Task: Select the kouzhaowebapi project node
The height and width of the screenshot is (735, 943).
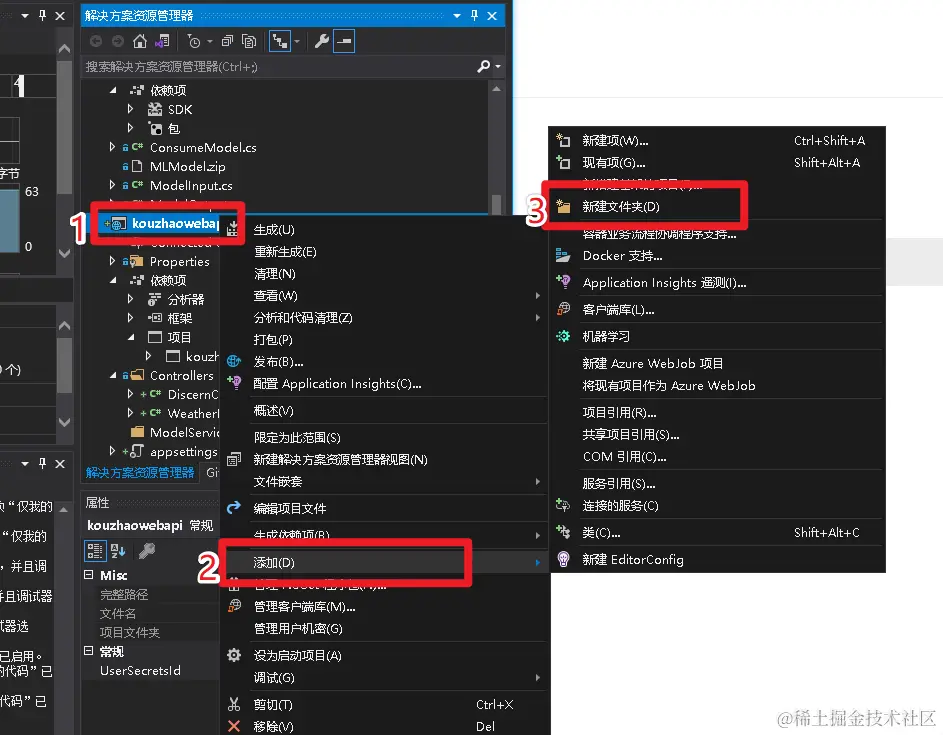Action: click(174, 224)
